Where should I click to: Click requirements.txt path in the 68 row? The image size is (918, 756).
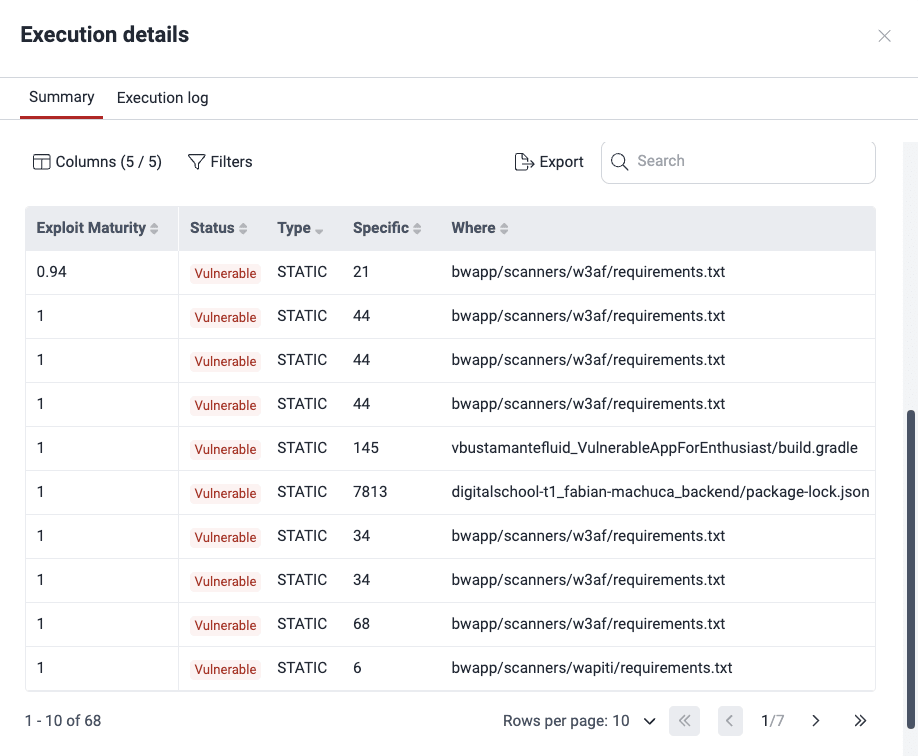pos(588,624)
